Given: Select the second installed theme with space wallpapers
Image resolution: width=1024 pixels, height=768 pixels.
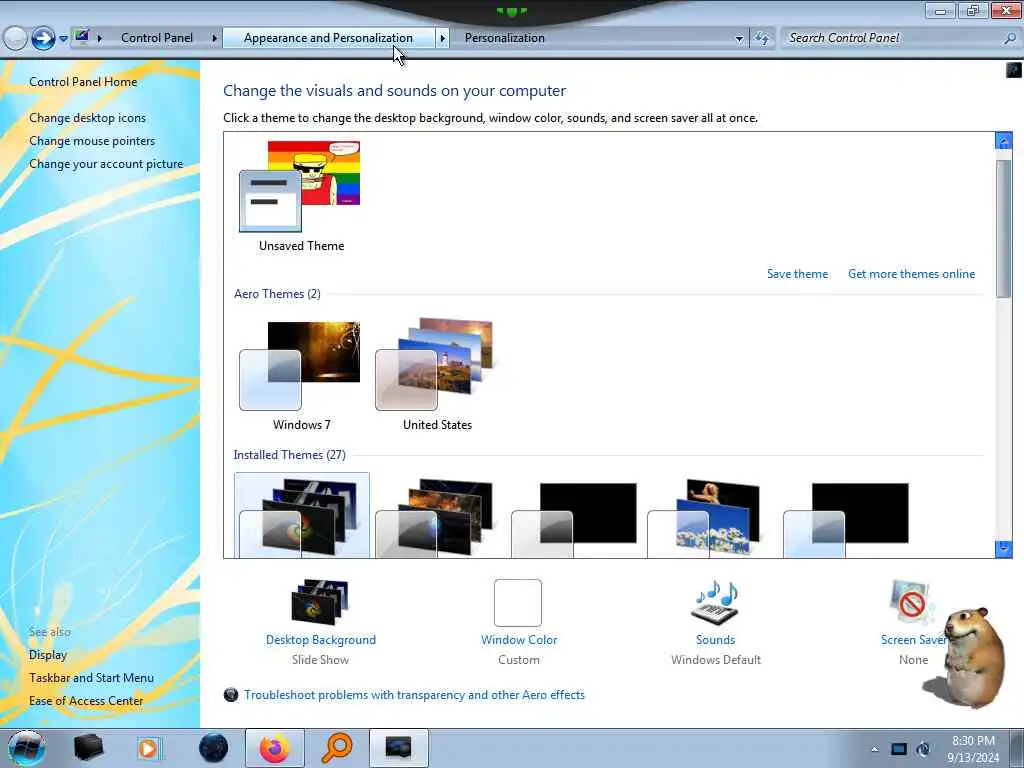Looking at the screenshot, I should pyautogui.click(x=437, y=515).
